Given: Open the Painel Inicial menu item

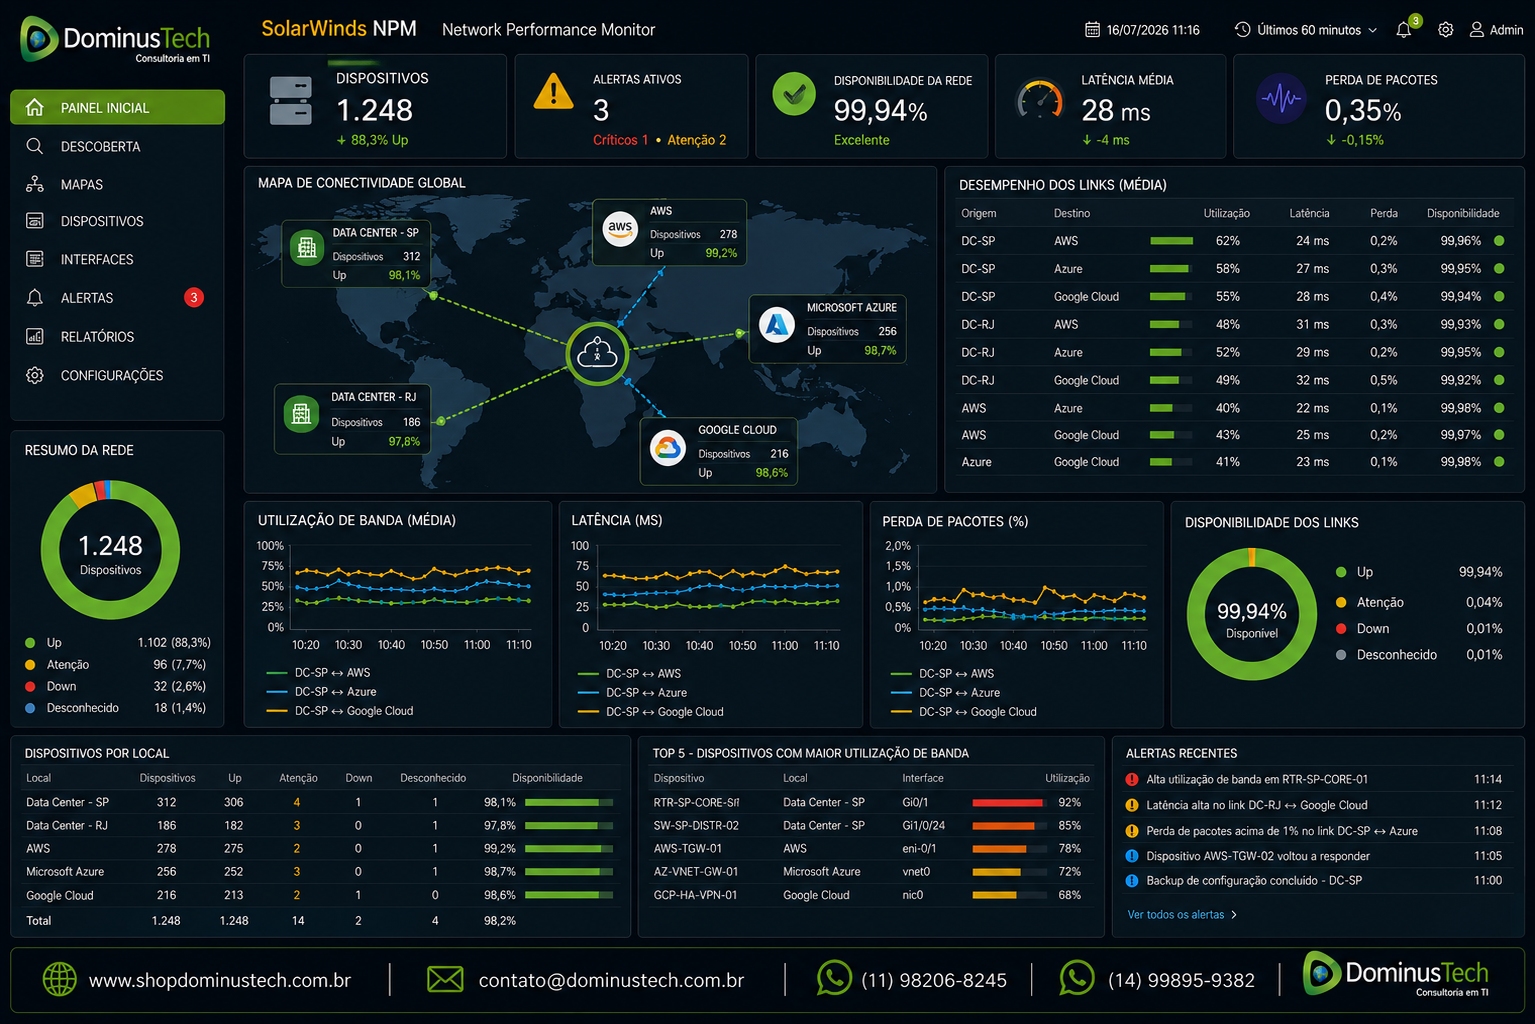Looking at the screenshot, I should point(117,107).
